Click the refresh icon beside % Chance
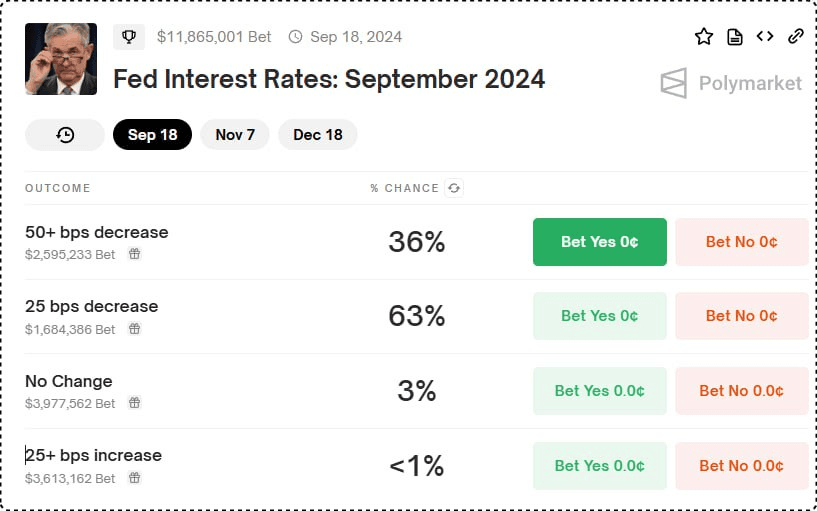 [454, 188]
